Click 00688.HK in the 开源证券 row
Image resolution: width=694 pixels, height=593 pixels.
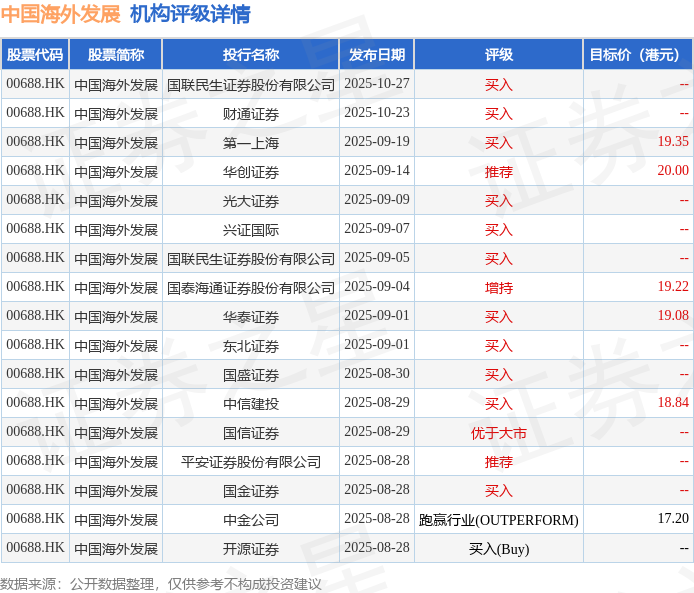pos(35,547)
